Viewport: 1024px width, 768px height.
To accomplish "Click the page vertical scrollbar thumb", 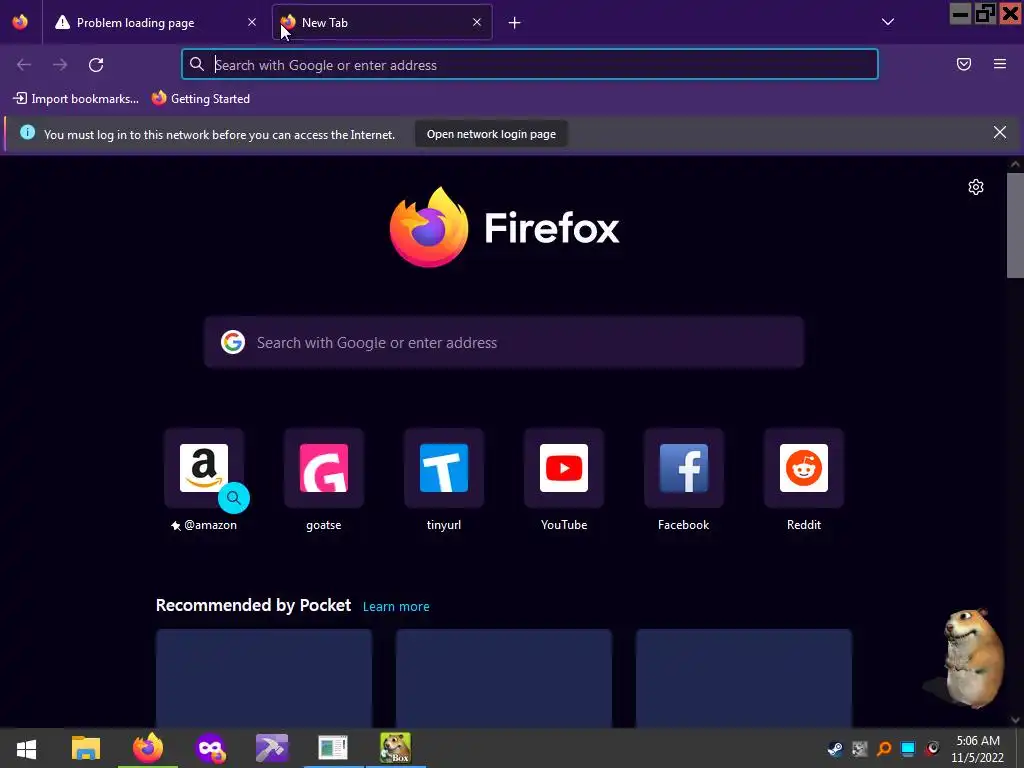I will pyautogui.click(x=1015, y=225).
